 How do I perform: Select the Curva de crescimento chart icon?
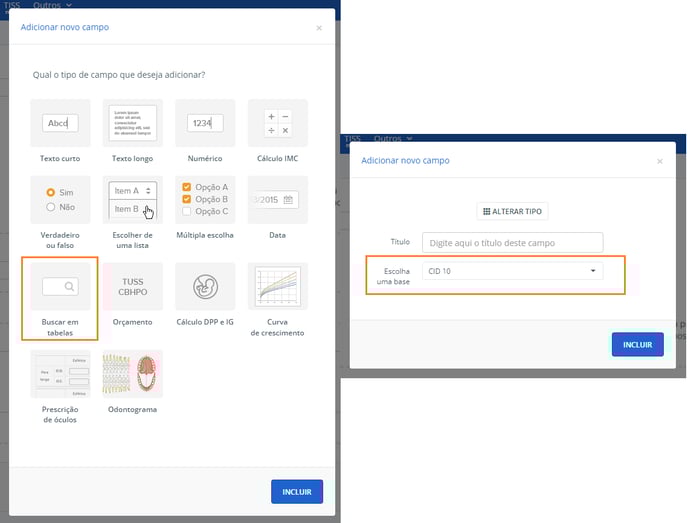pos(277,287)
